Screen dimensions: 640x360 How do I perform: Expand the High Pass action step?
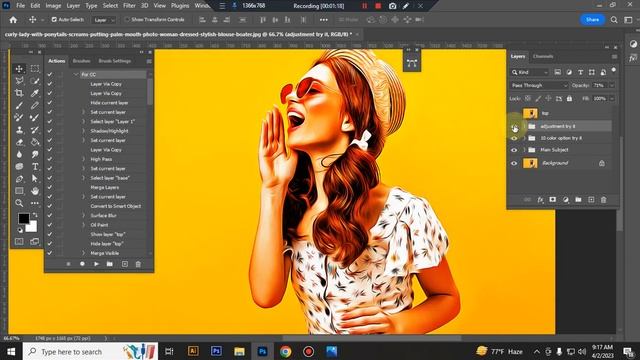click(84, 159)
